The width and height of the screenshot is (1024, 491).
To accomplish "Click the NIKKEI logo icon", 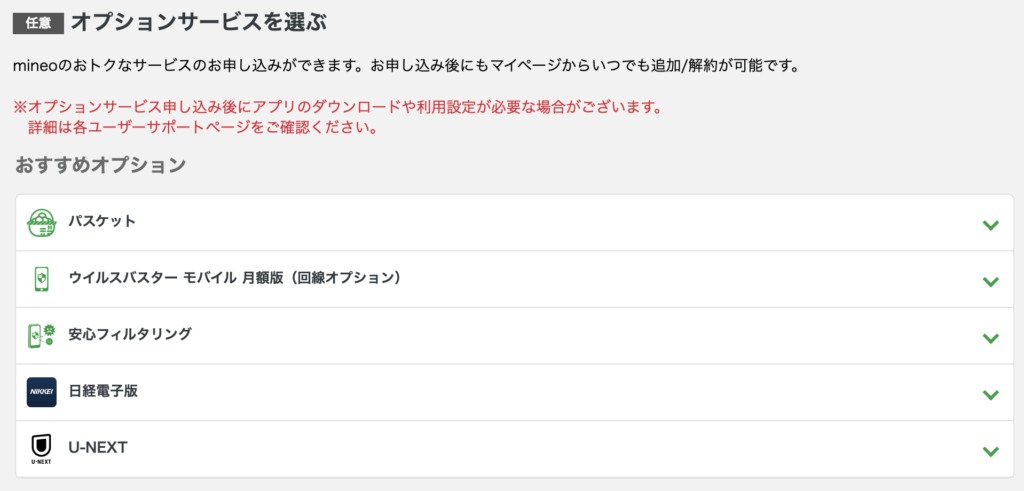I will point(41,392).
